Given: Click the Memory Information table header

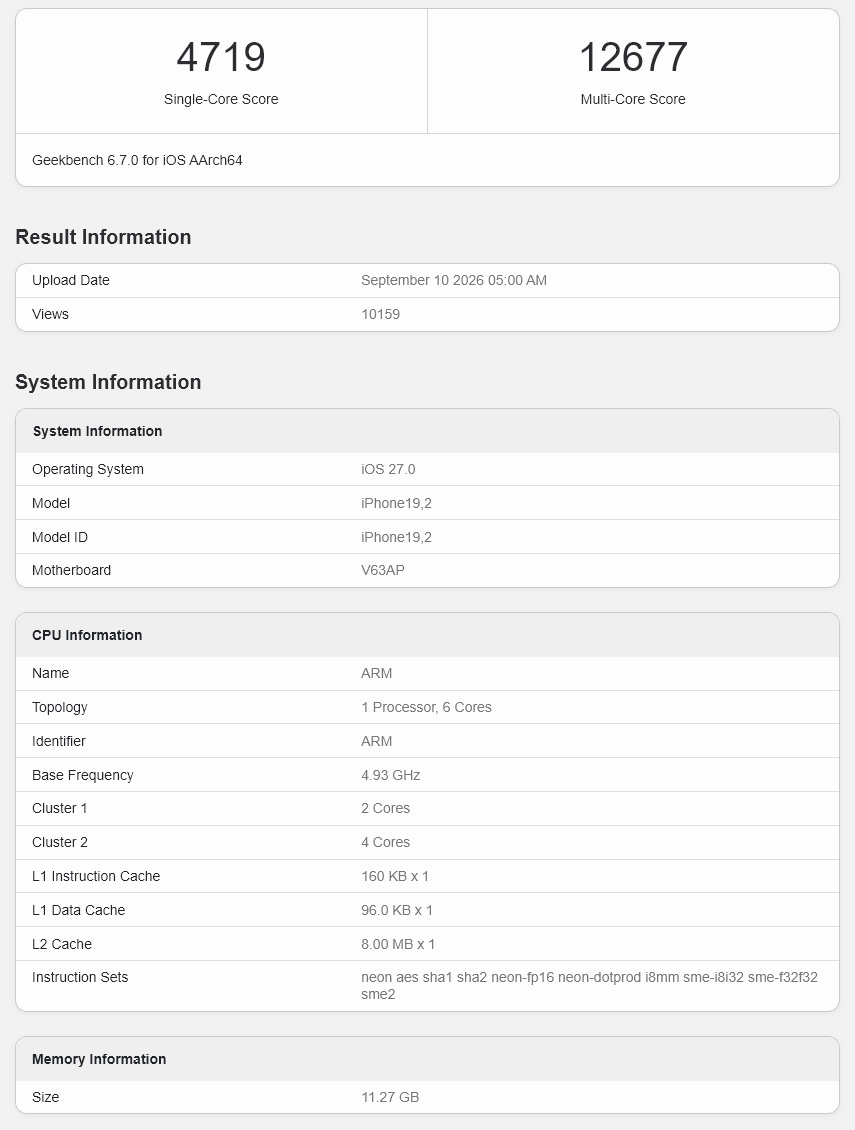Looking at the screenshot, I should tap(99, 1059).
